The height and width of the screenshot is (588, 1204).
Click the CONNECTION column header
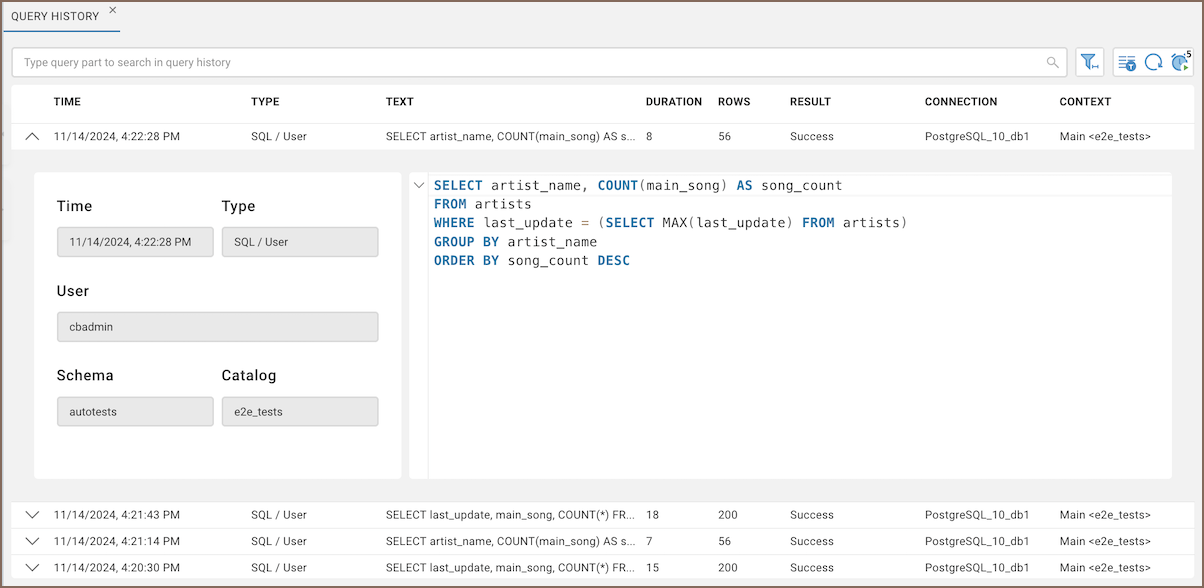click(960, 102)
